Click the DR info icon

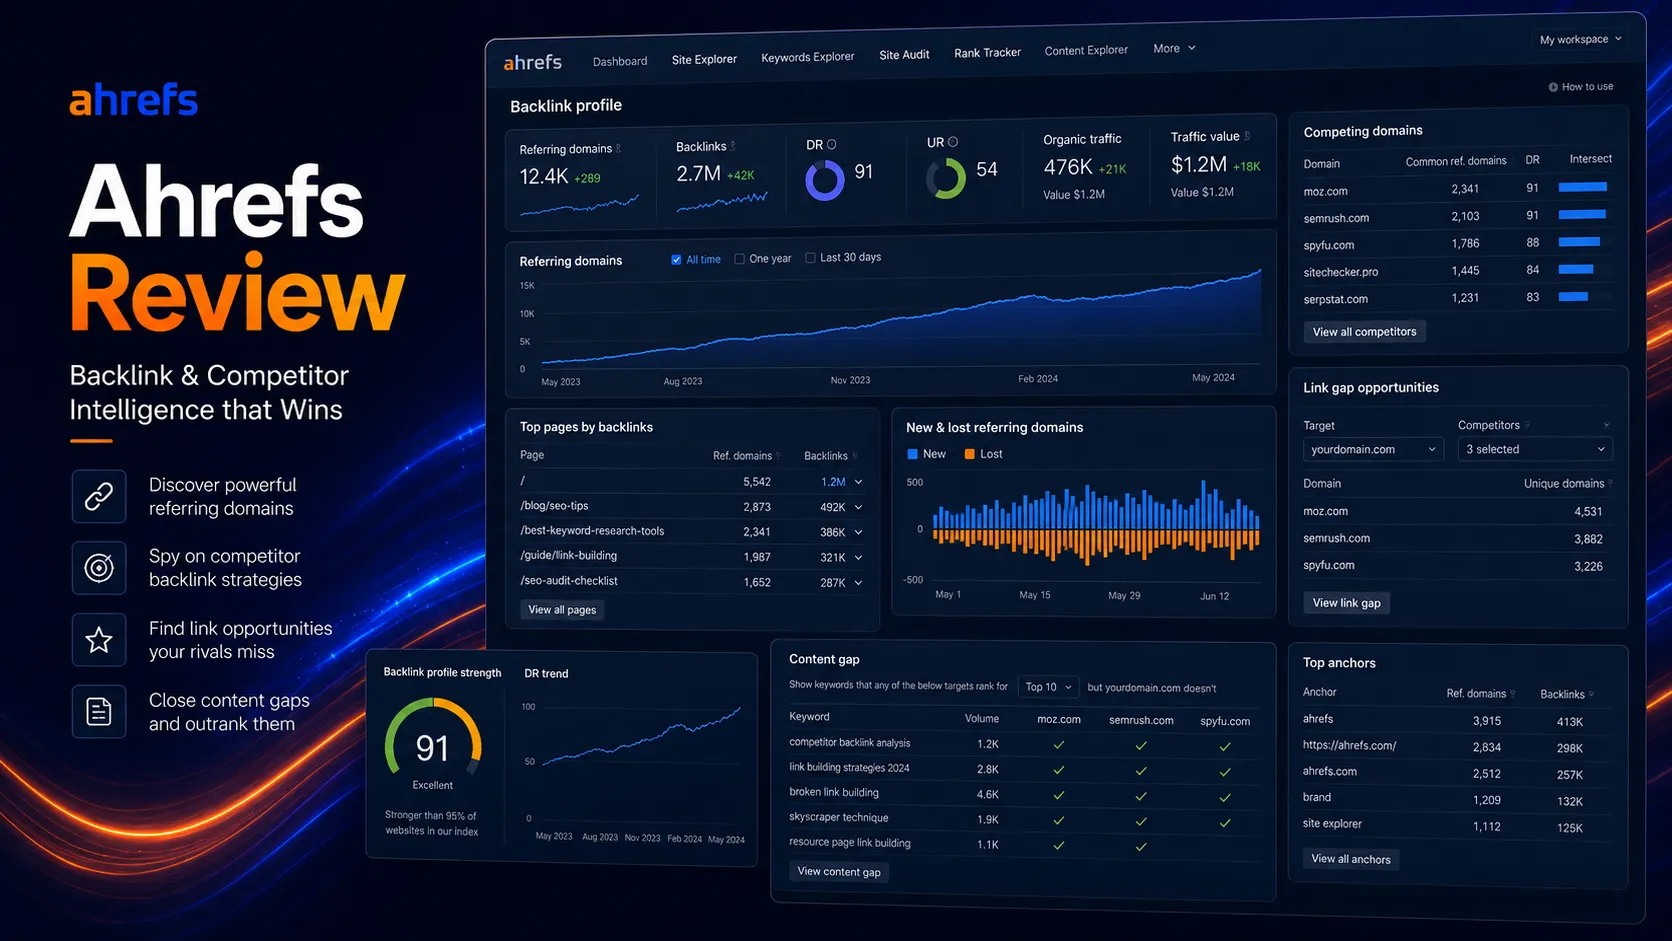(831, 144)
